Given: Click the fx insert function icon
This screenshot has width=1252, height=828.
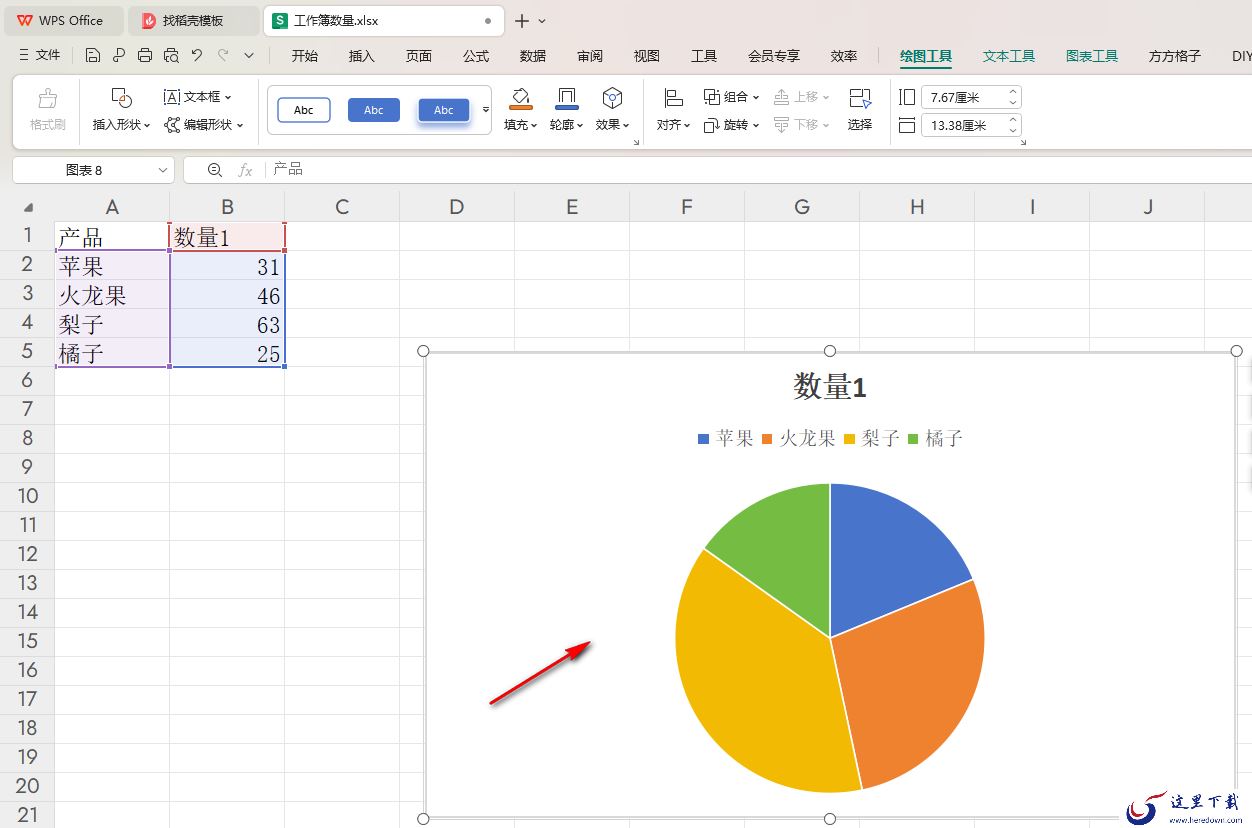Looking at the screenshot, I should point(245,170).
